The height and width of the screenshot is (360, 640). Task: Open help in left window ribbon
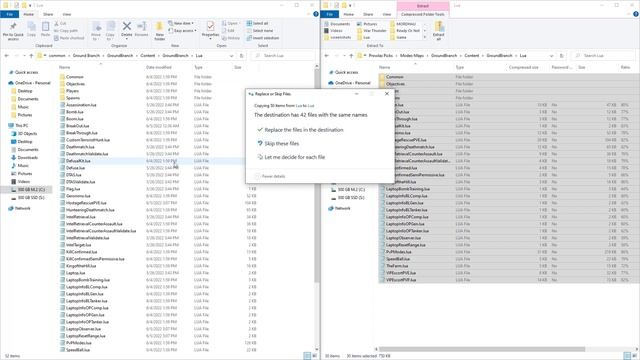[316, 14]
